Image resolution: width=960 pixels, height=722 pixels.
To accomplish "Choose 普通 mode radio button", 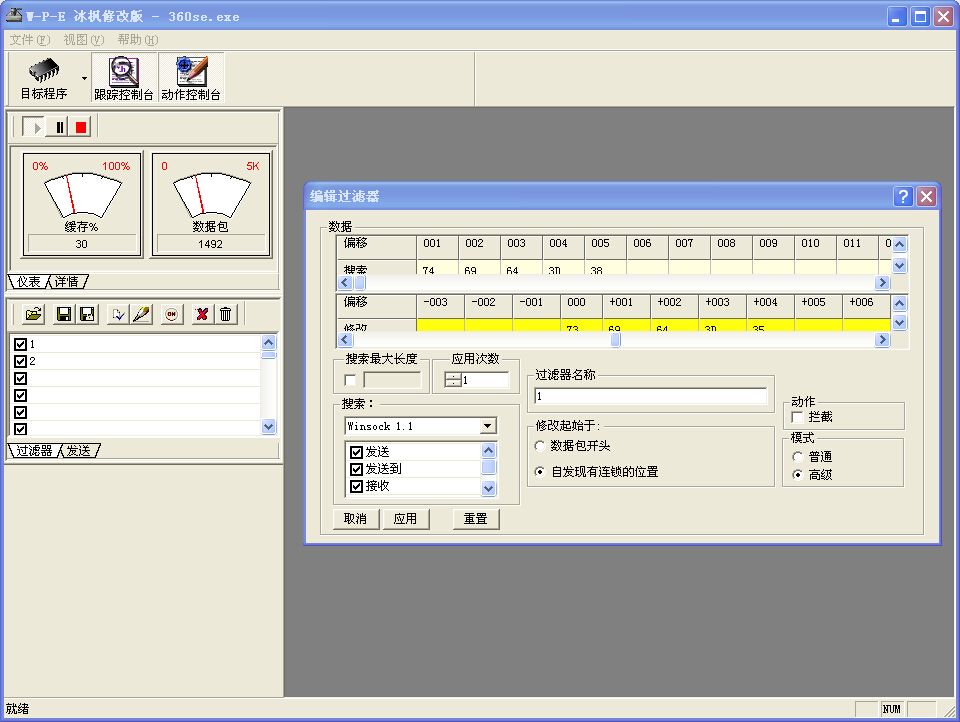I will pyautogui.click(x=797, y=457).
